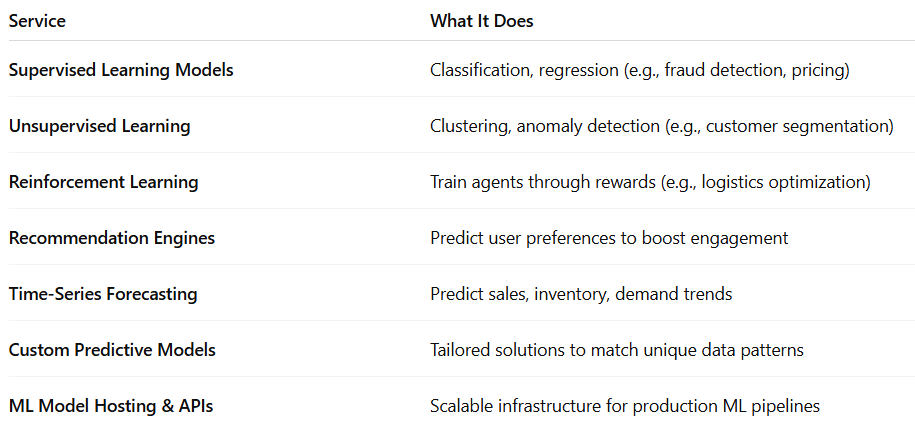Click the "Reinforcement Learning" service name
This screenshot has width=915, height=443.
pos(103,182)
